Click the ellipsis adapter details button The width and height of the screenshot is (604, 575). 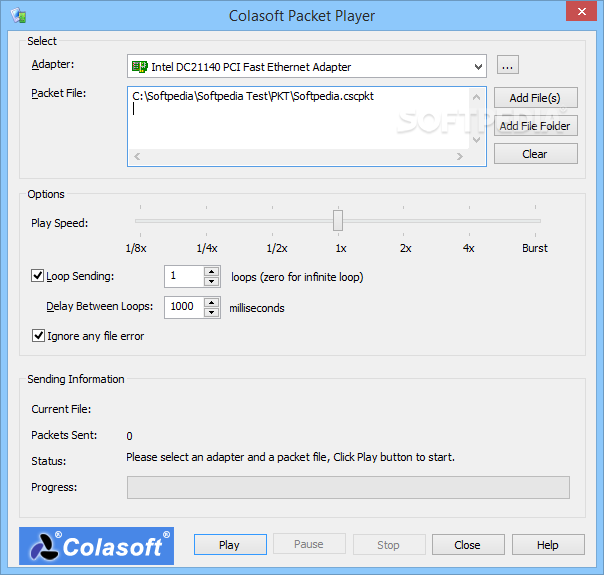click(x=508, y=65)
